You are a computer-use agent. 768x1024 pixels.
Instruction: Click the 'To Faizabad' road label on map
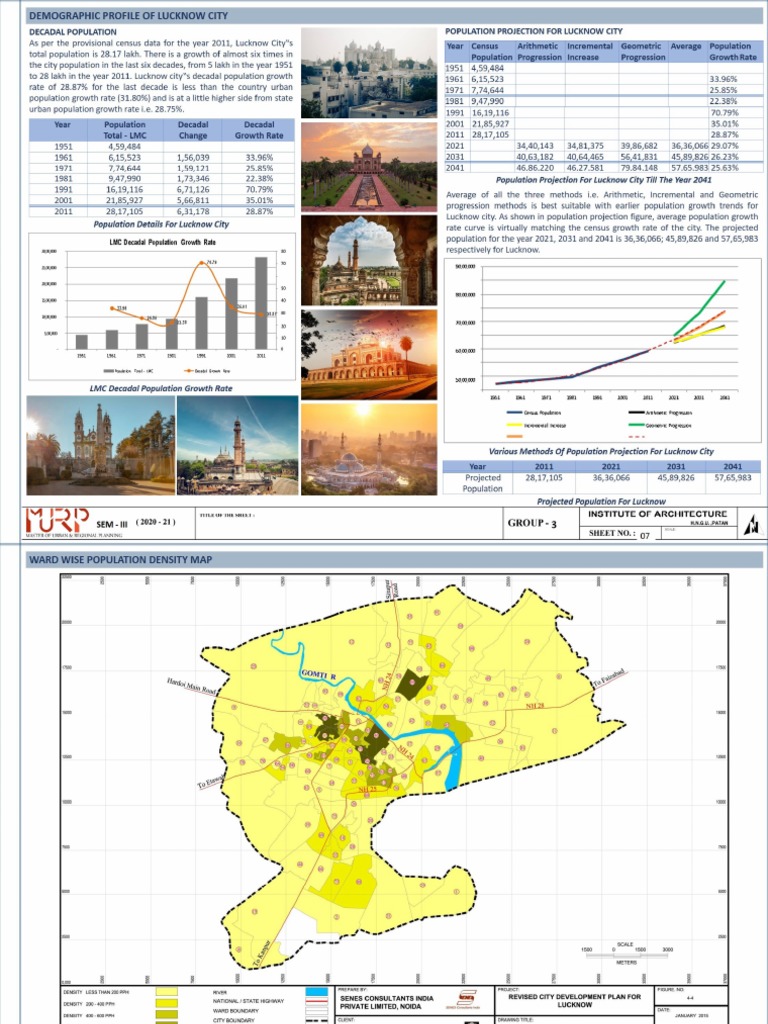coord(609,677)
